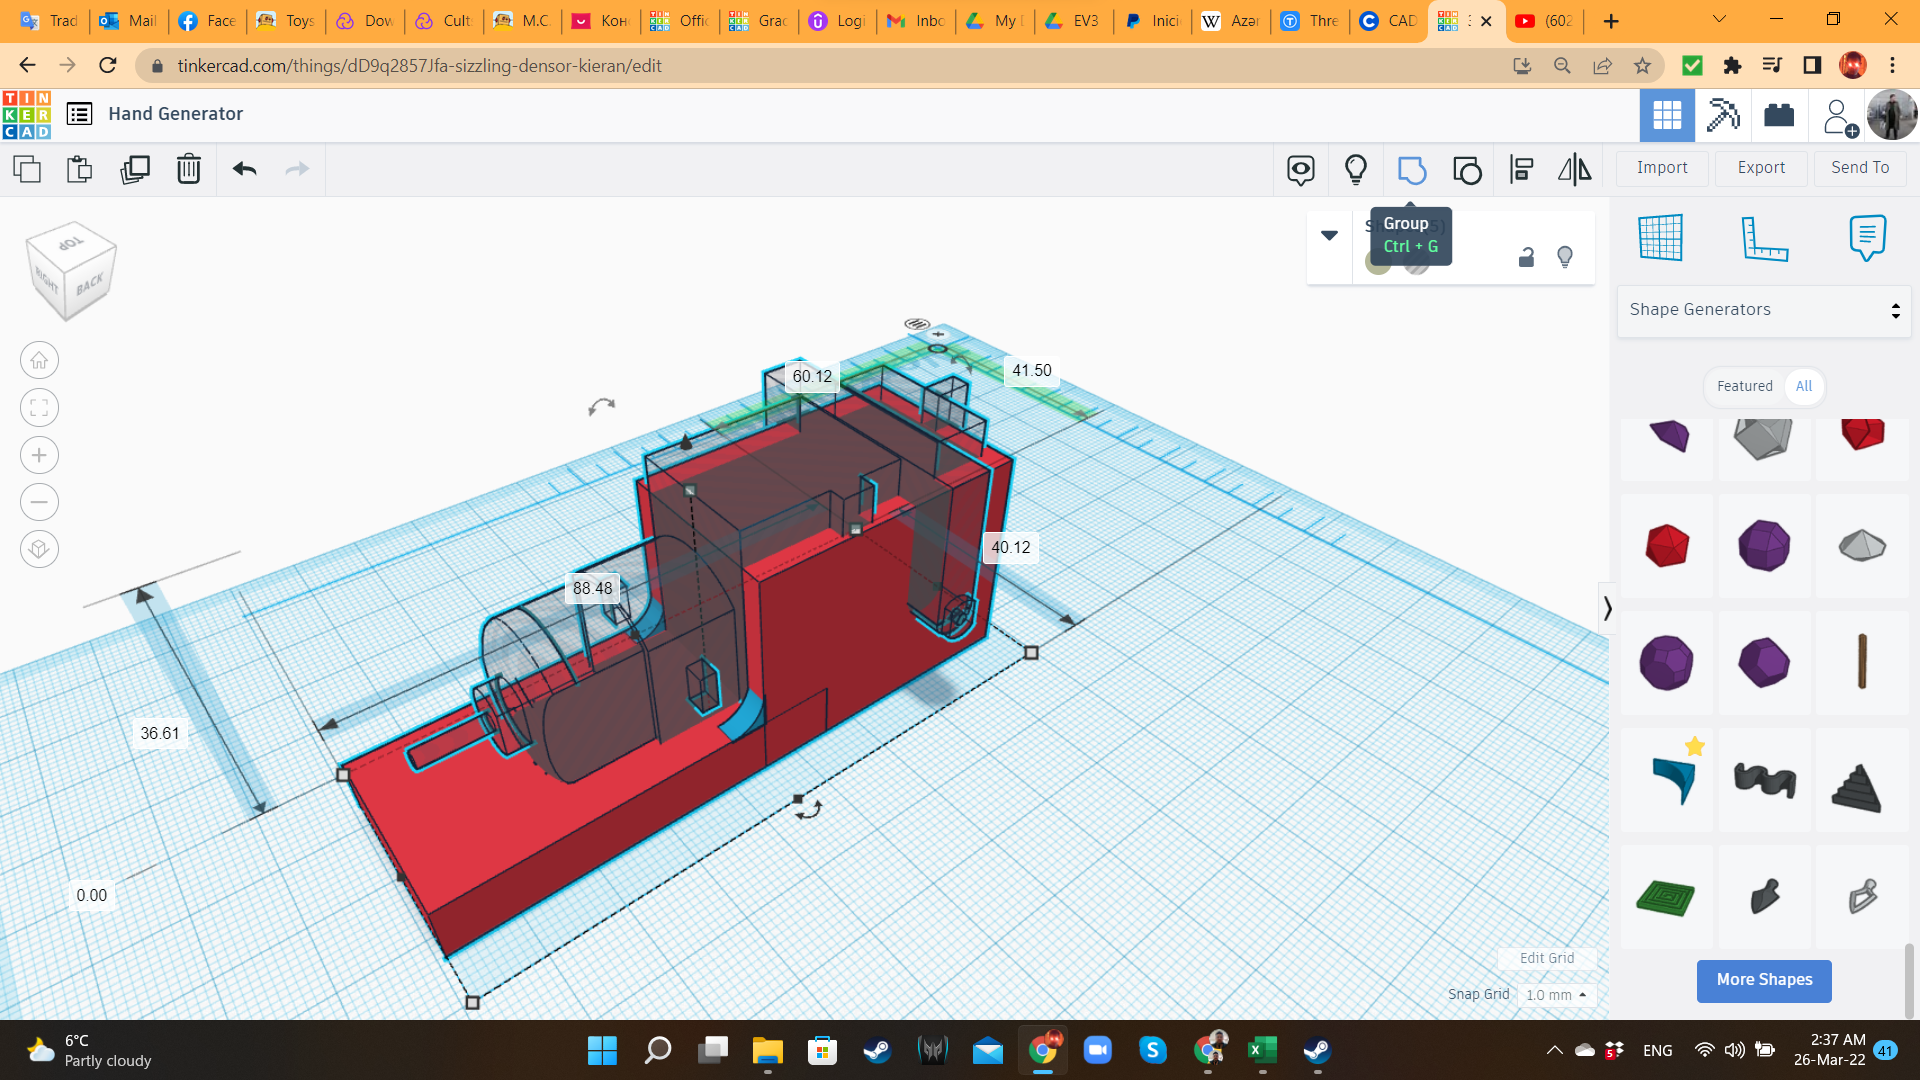Click the More Shapes button
This screenshot has width=1920, height=1080.
tap(1763, 980)
